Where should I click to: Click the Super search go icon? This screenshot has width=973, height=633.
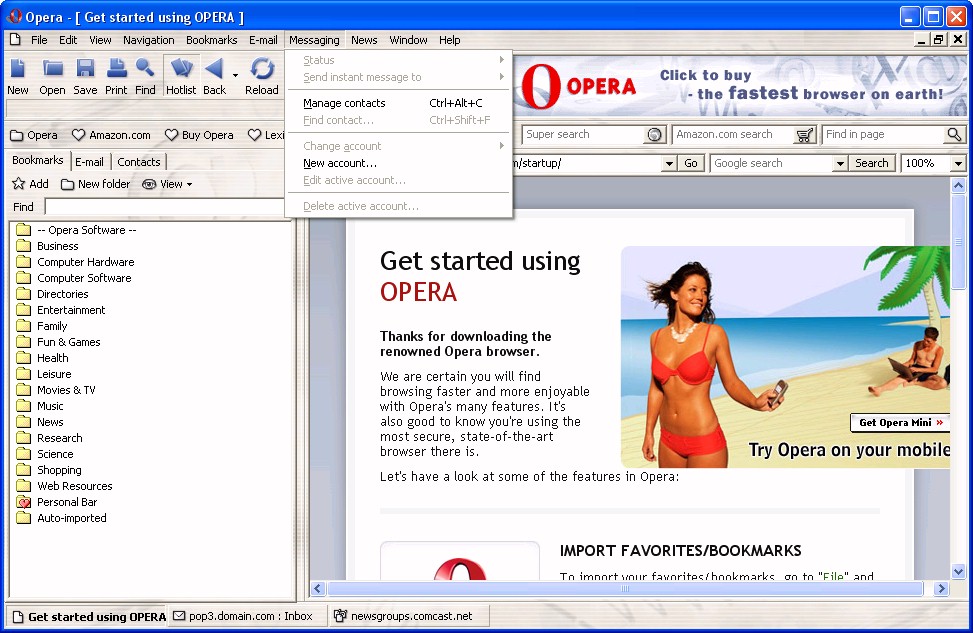click(x=655, y=134)
